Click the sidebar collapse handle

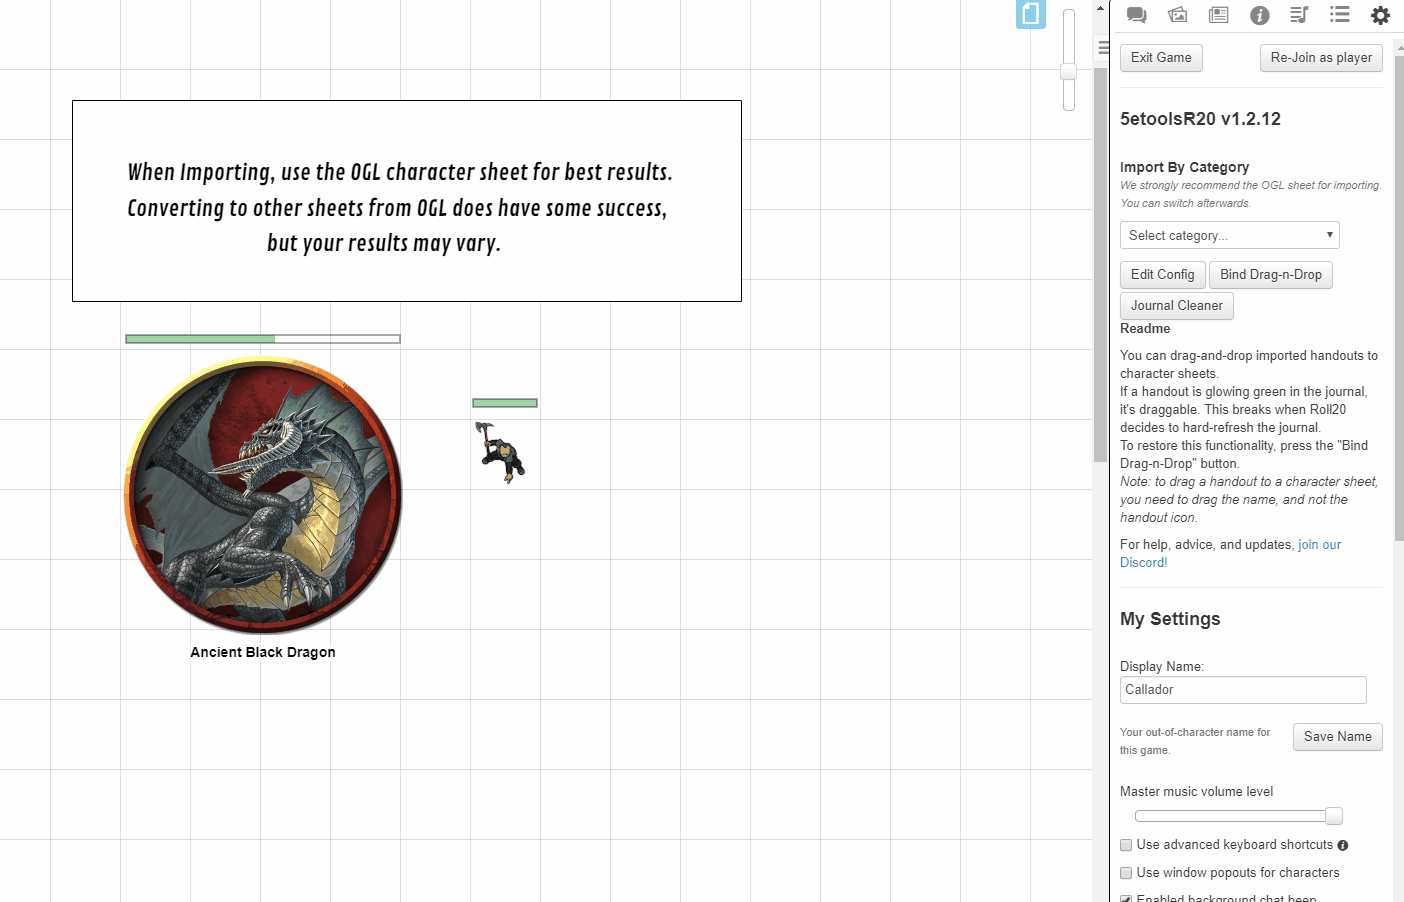1103,47
